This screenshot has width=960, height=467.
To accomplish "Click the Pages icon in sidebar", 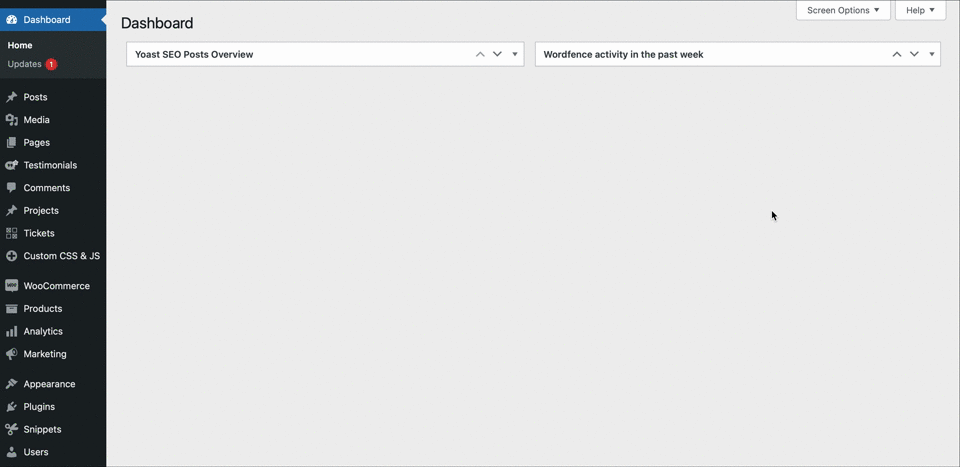I will coord(12,143).
